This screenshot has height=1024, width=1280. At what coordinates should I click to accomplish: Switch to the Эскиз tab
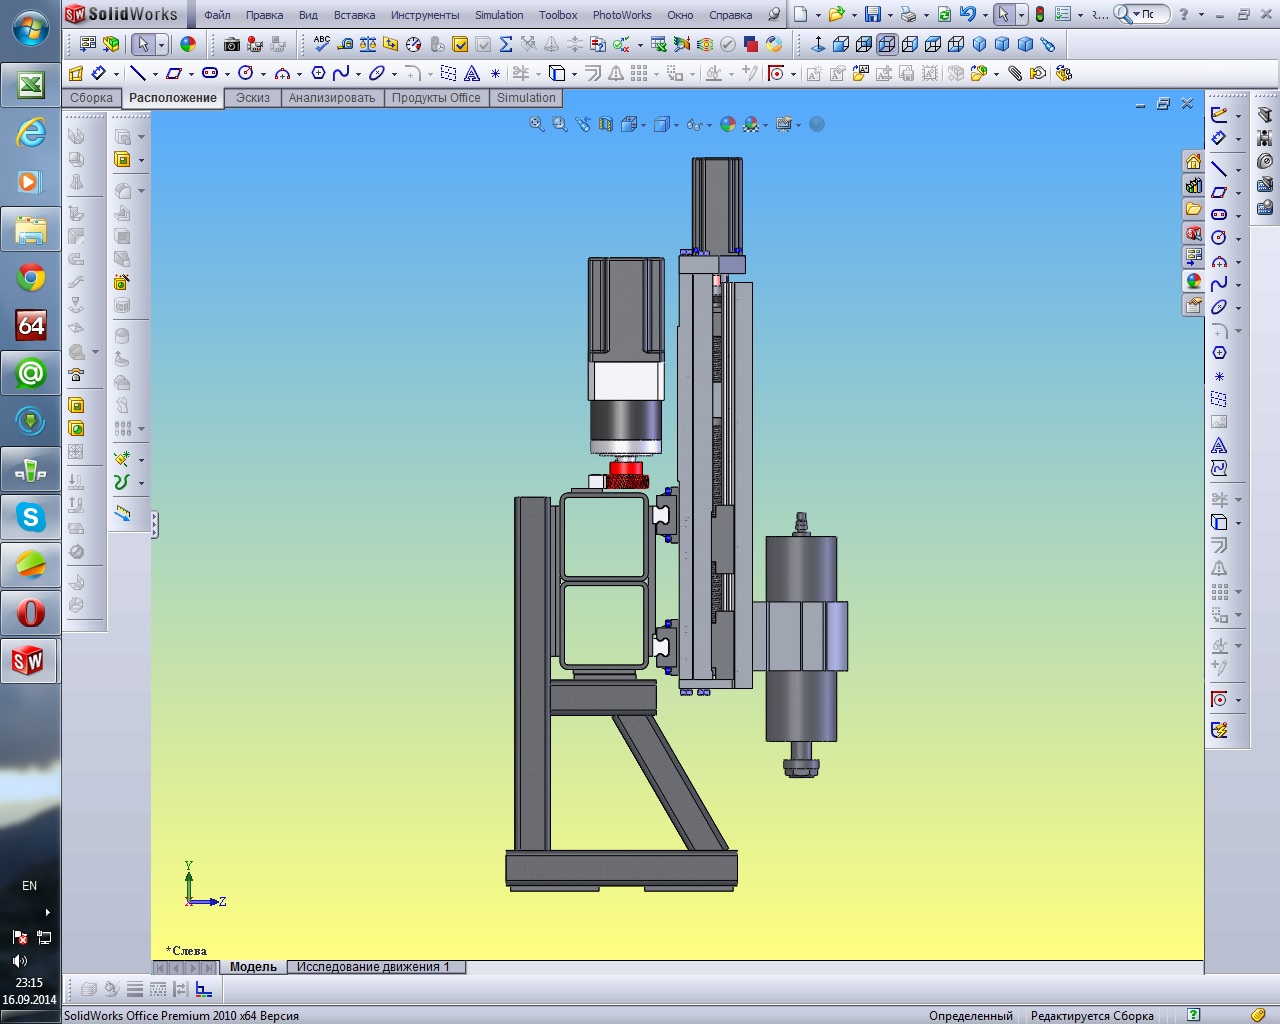click(253, 98)
